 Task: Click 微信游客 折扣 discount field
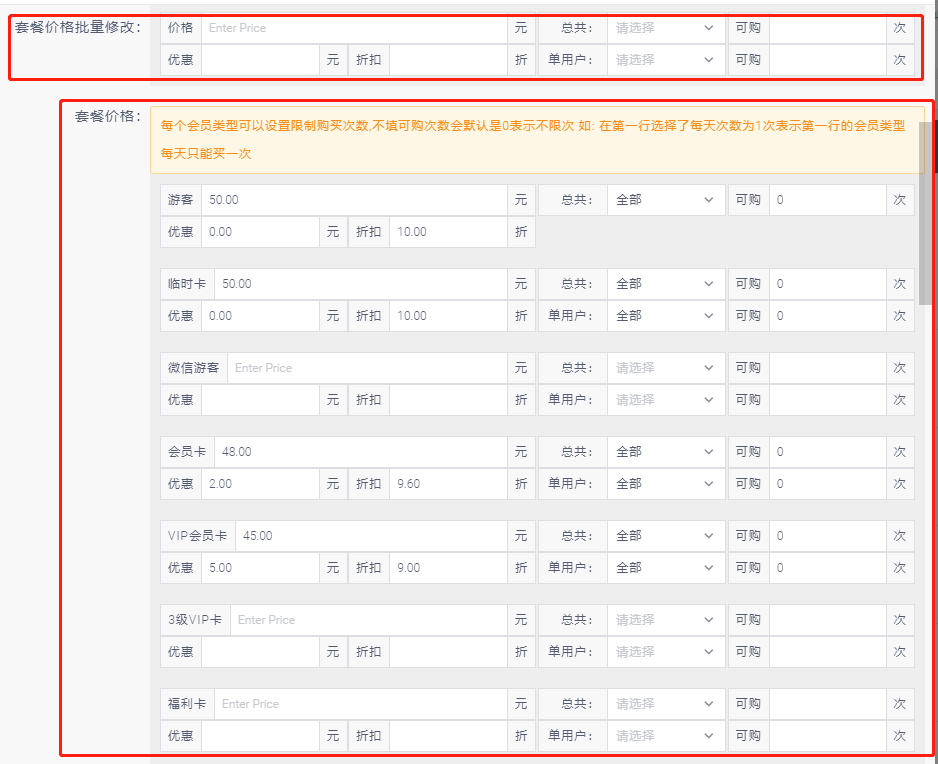448,400
